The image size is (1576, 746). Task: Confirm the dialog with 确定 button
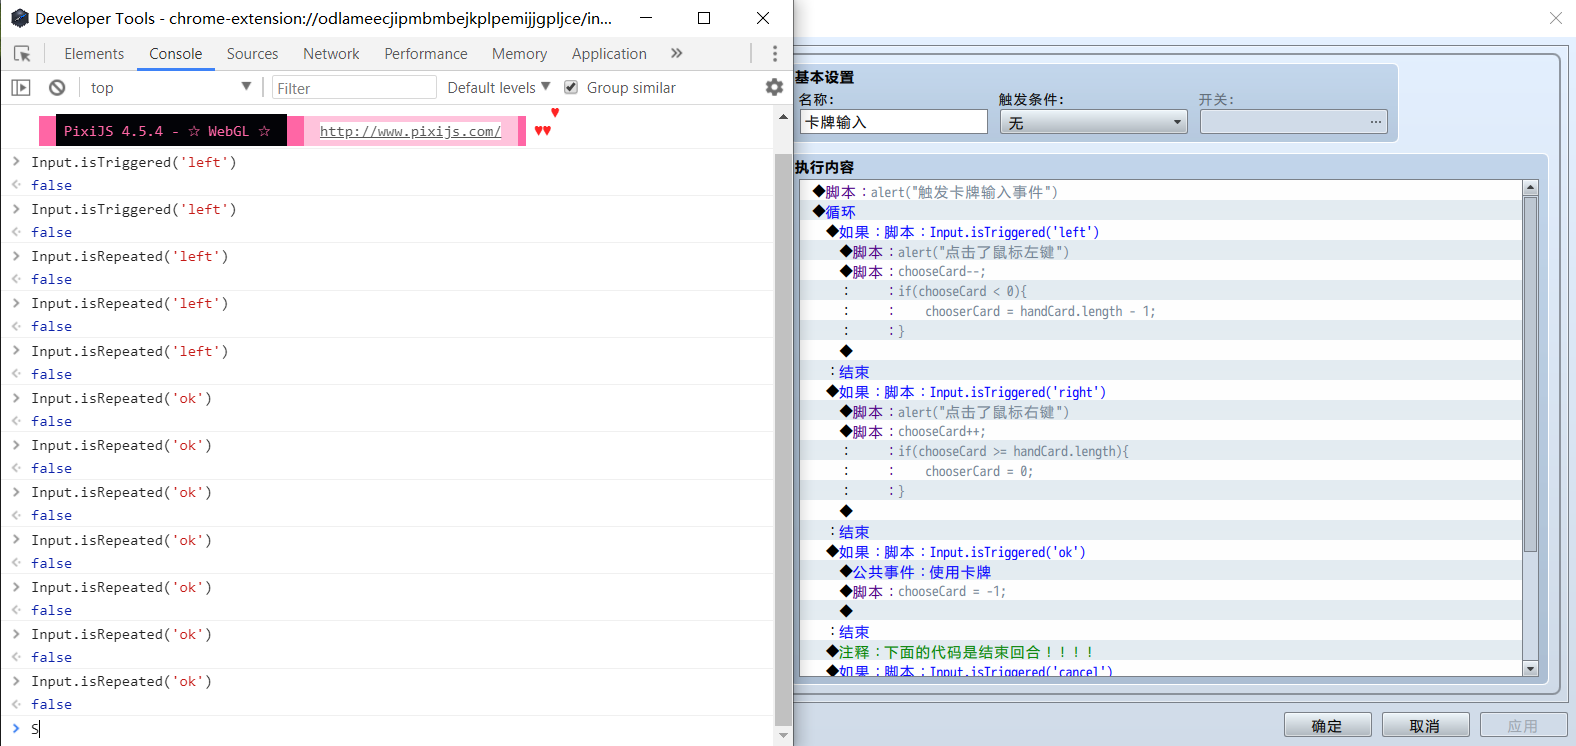click(x=1327, y=726)
